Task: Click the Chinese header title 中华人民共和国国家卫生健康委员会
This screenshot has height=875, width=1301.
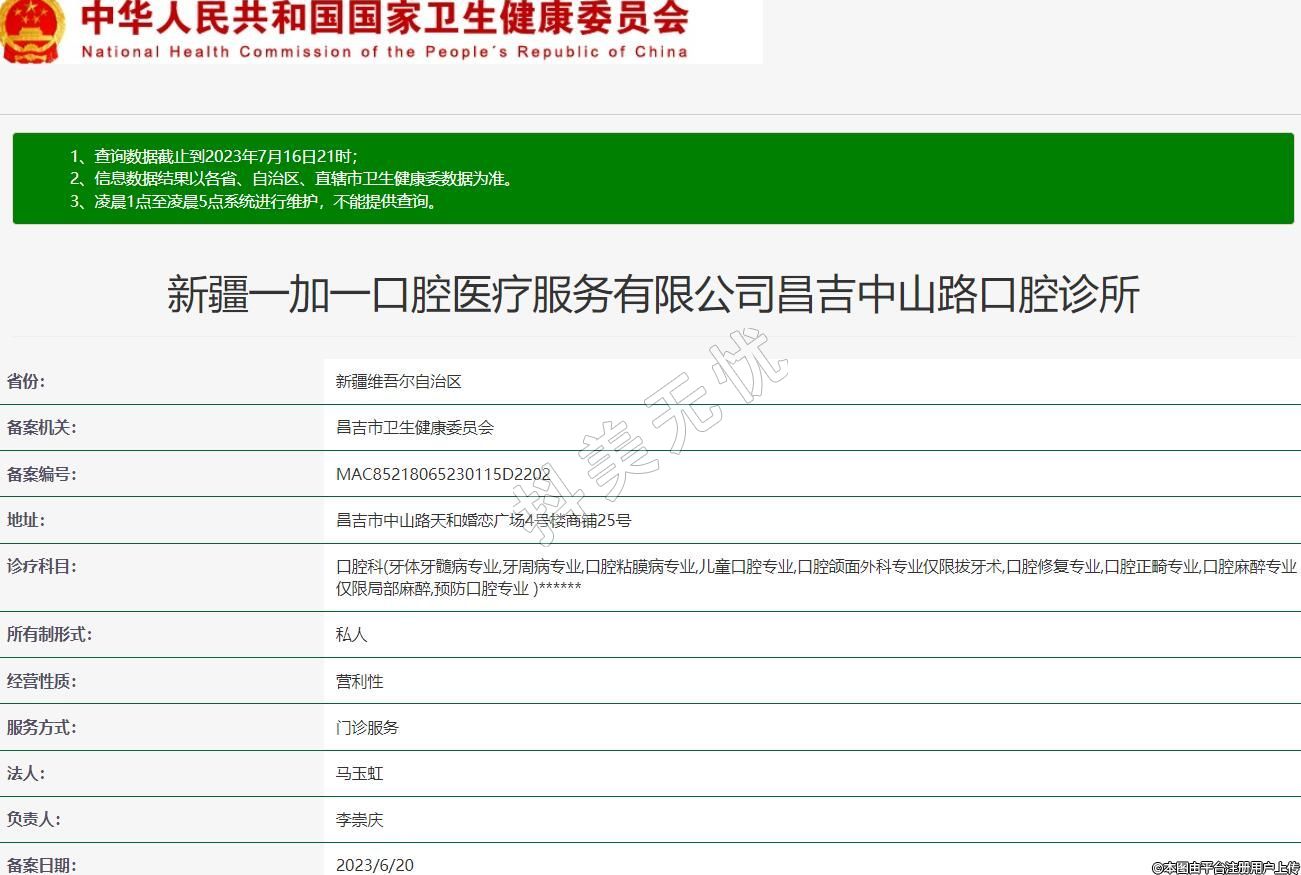Action: click(x=384, y=19)
